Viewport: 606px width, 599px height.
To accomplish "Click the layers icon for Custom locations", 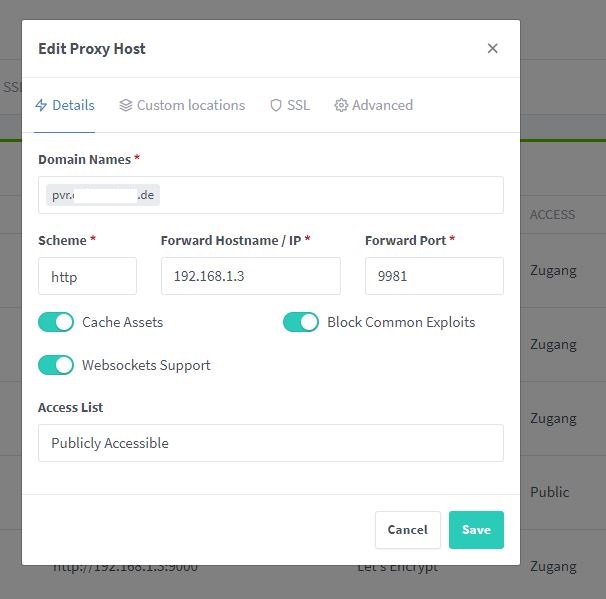I will pyautogui.click(x=126, y=105).
